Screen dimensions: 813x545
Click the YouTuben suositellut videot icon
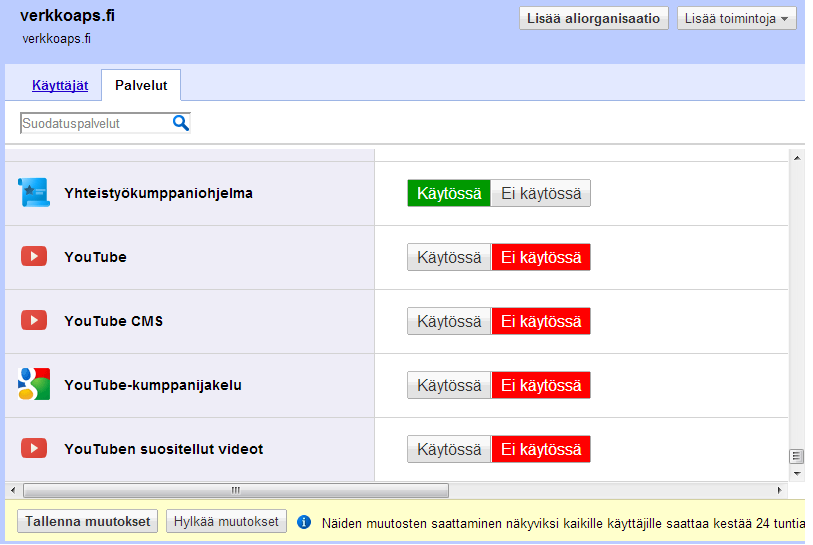point(34,449)
